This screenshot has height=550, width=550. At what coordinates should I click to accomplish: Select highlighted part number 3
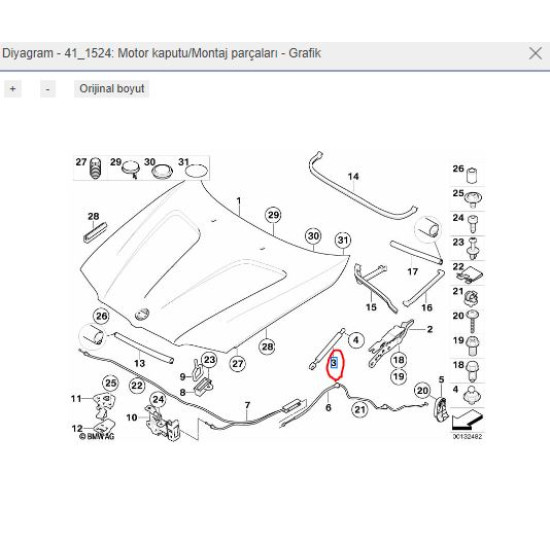click(x=334, y=363)
